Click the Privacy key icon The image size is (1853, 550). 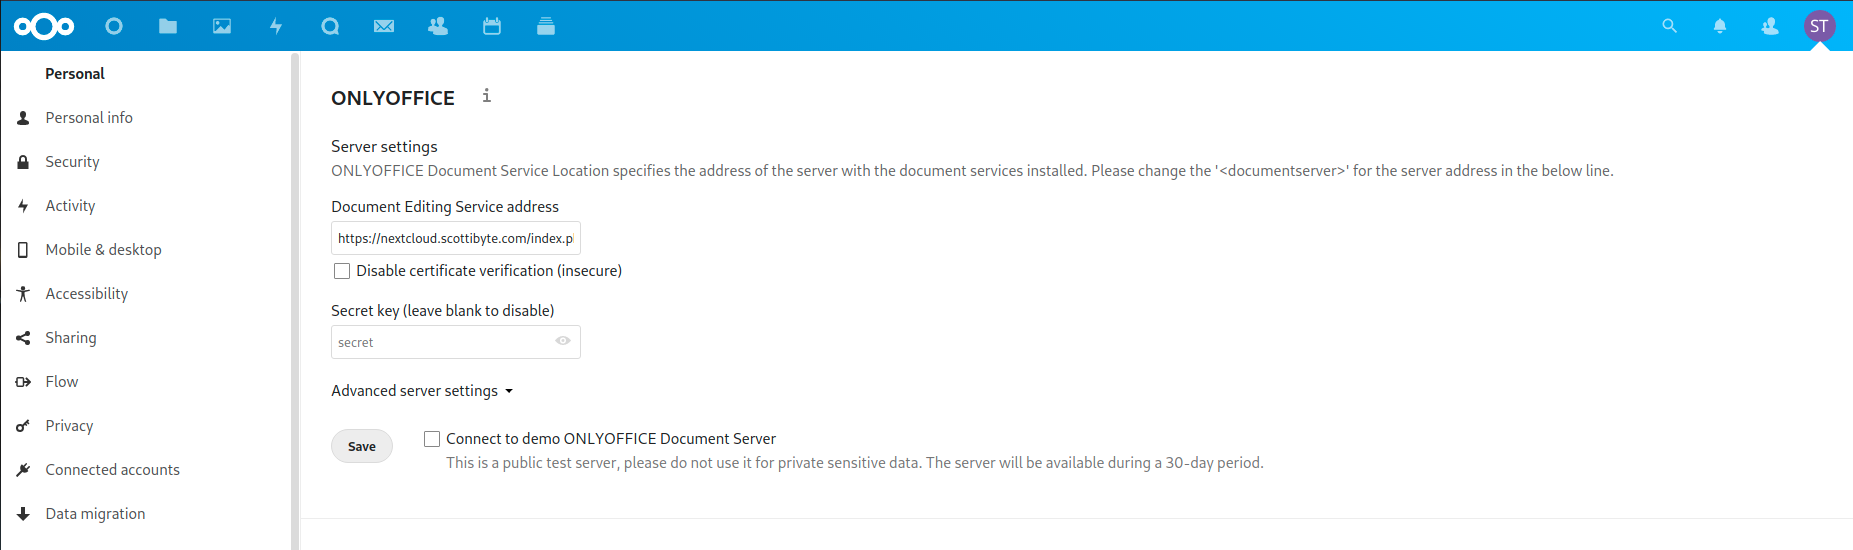pyautogui.click(x=23, y=426)
